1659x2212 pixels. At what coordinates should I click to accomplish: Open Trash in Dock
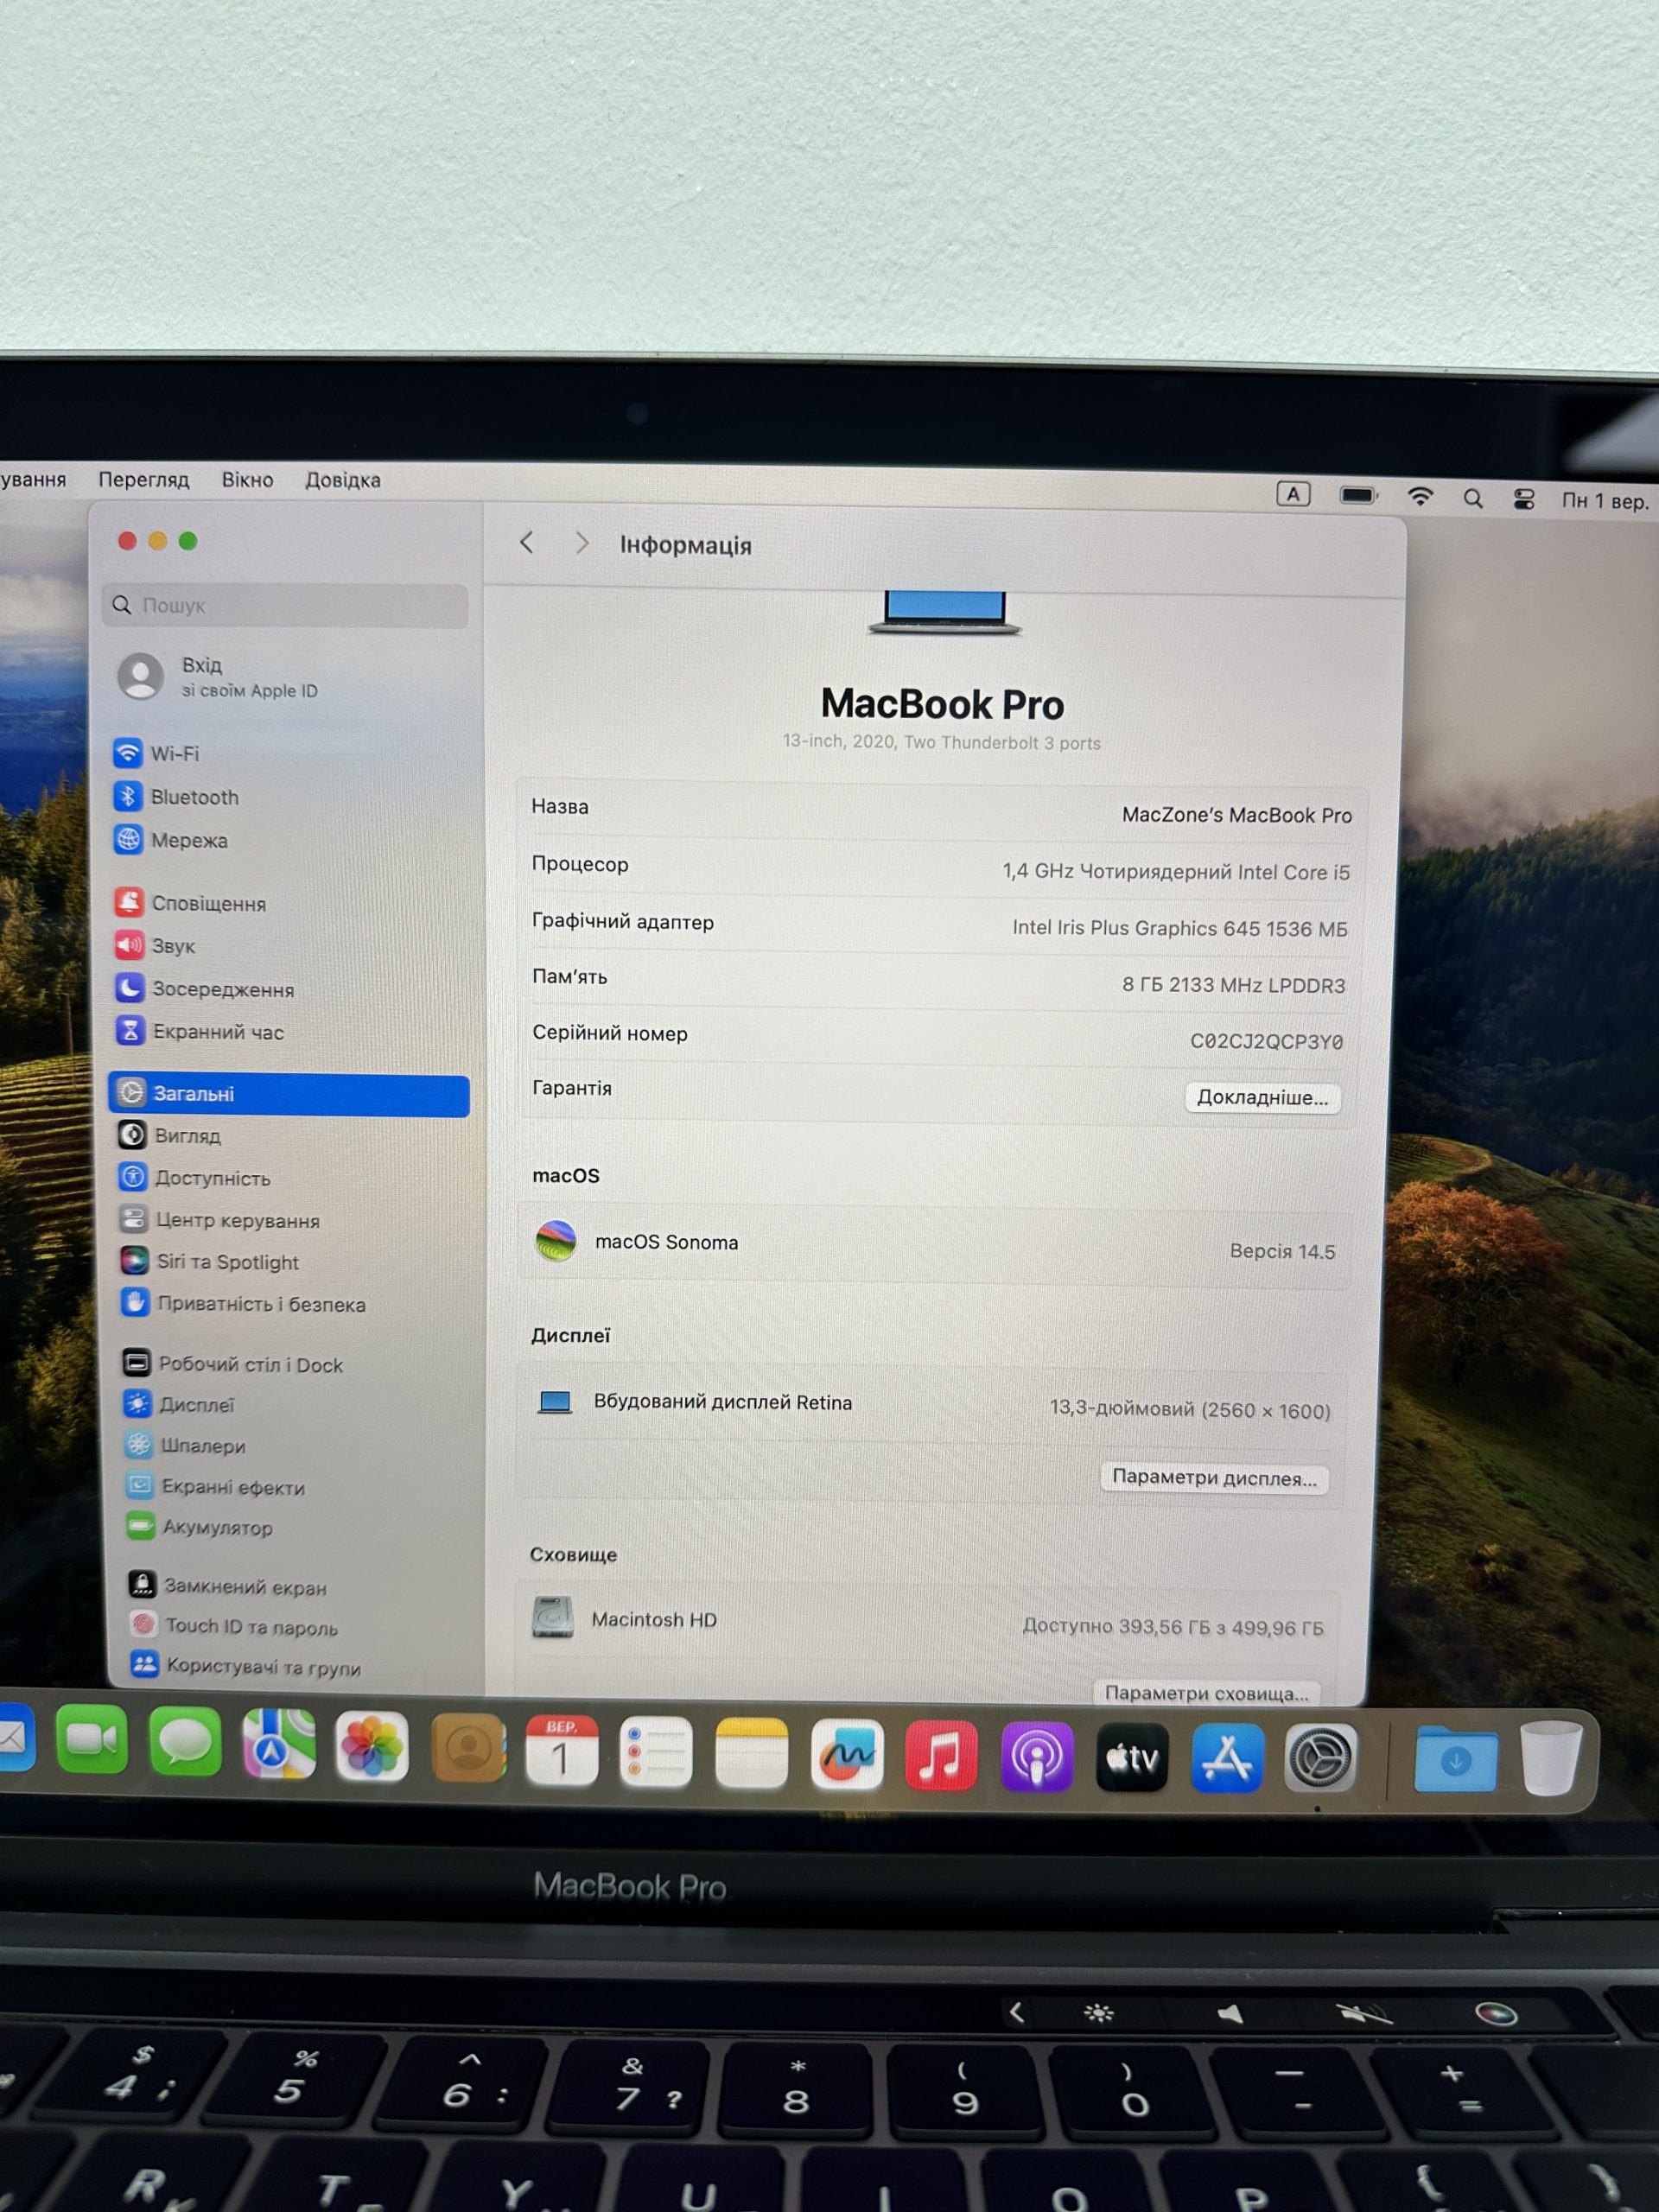click(x=1551, y=1758)
